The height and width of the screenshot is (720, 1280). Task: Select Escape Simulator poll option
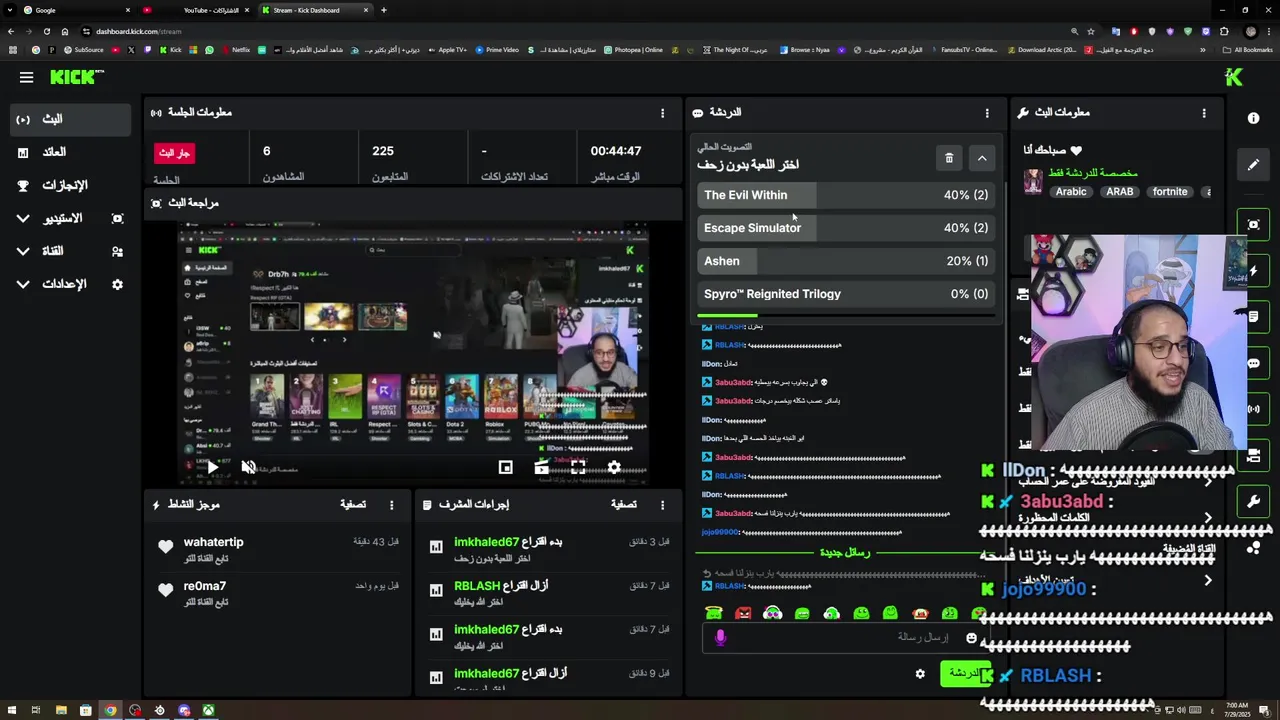pos(846,228)
